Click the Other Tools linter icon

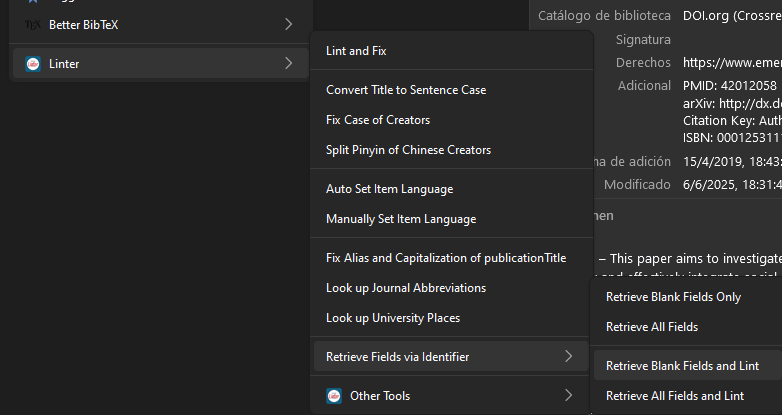[334, 396]
